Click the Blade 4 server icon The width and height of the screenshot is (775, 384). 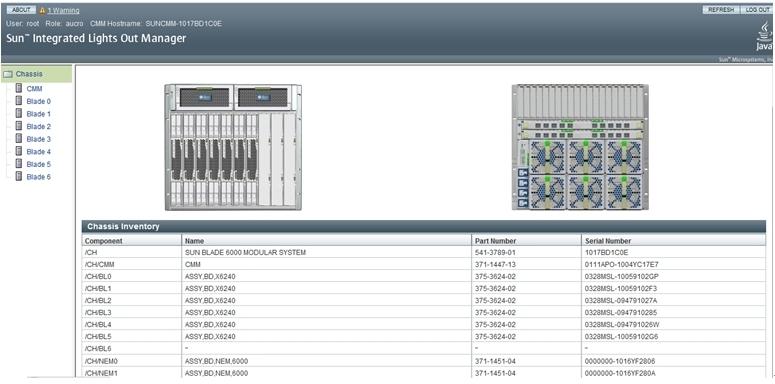pyautogui.click(x=19, y=151)
